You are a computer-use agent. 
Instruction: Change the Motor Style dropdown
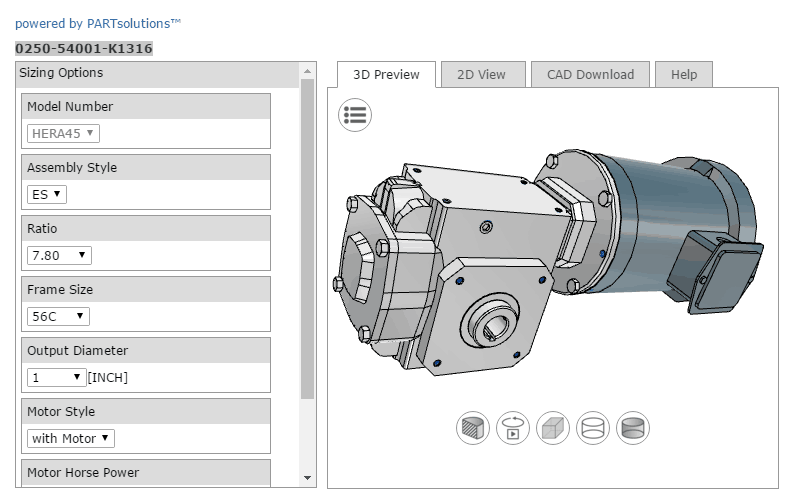71,438
